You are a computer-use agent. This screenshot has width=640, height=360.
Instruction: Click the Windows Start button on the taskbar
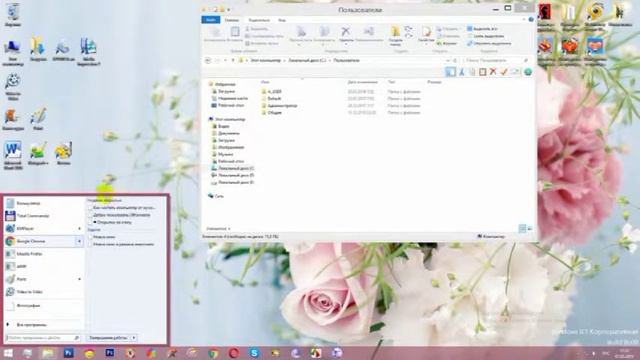pos(8,353)
